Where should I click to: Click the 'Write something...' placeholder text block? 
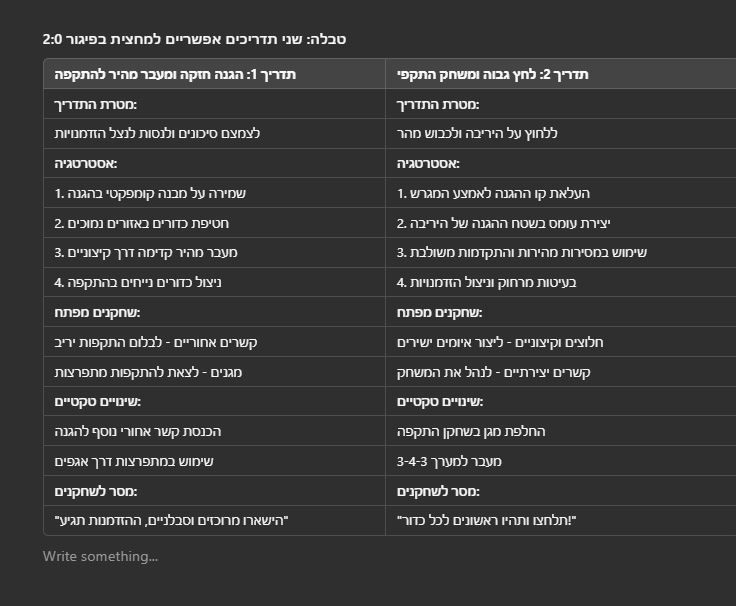click(100, 556)
